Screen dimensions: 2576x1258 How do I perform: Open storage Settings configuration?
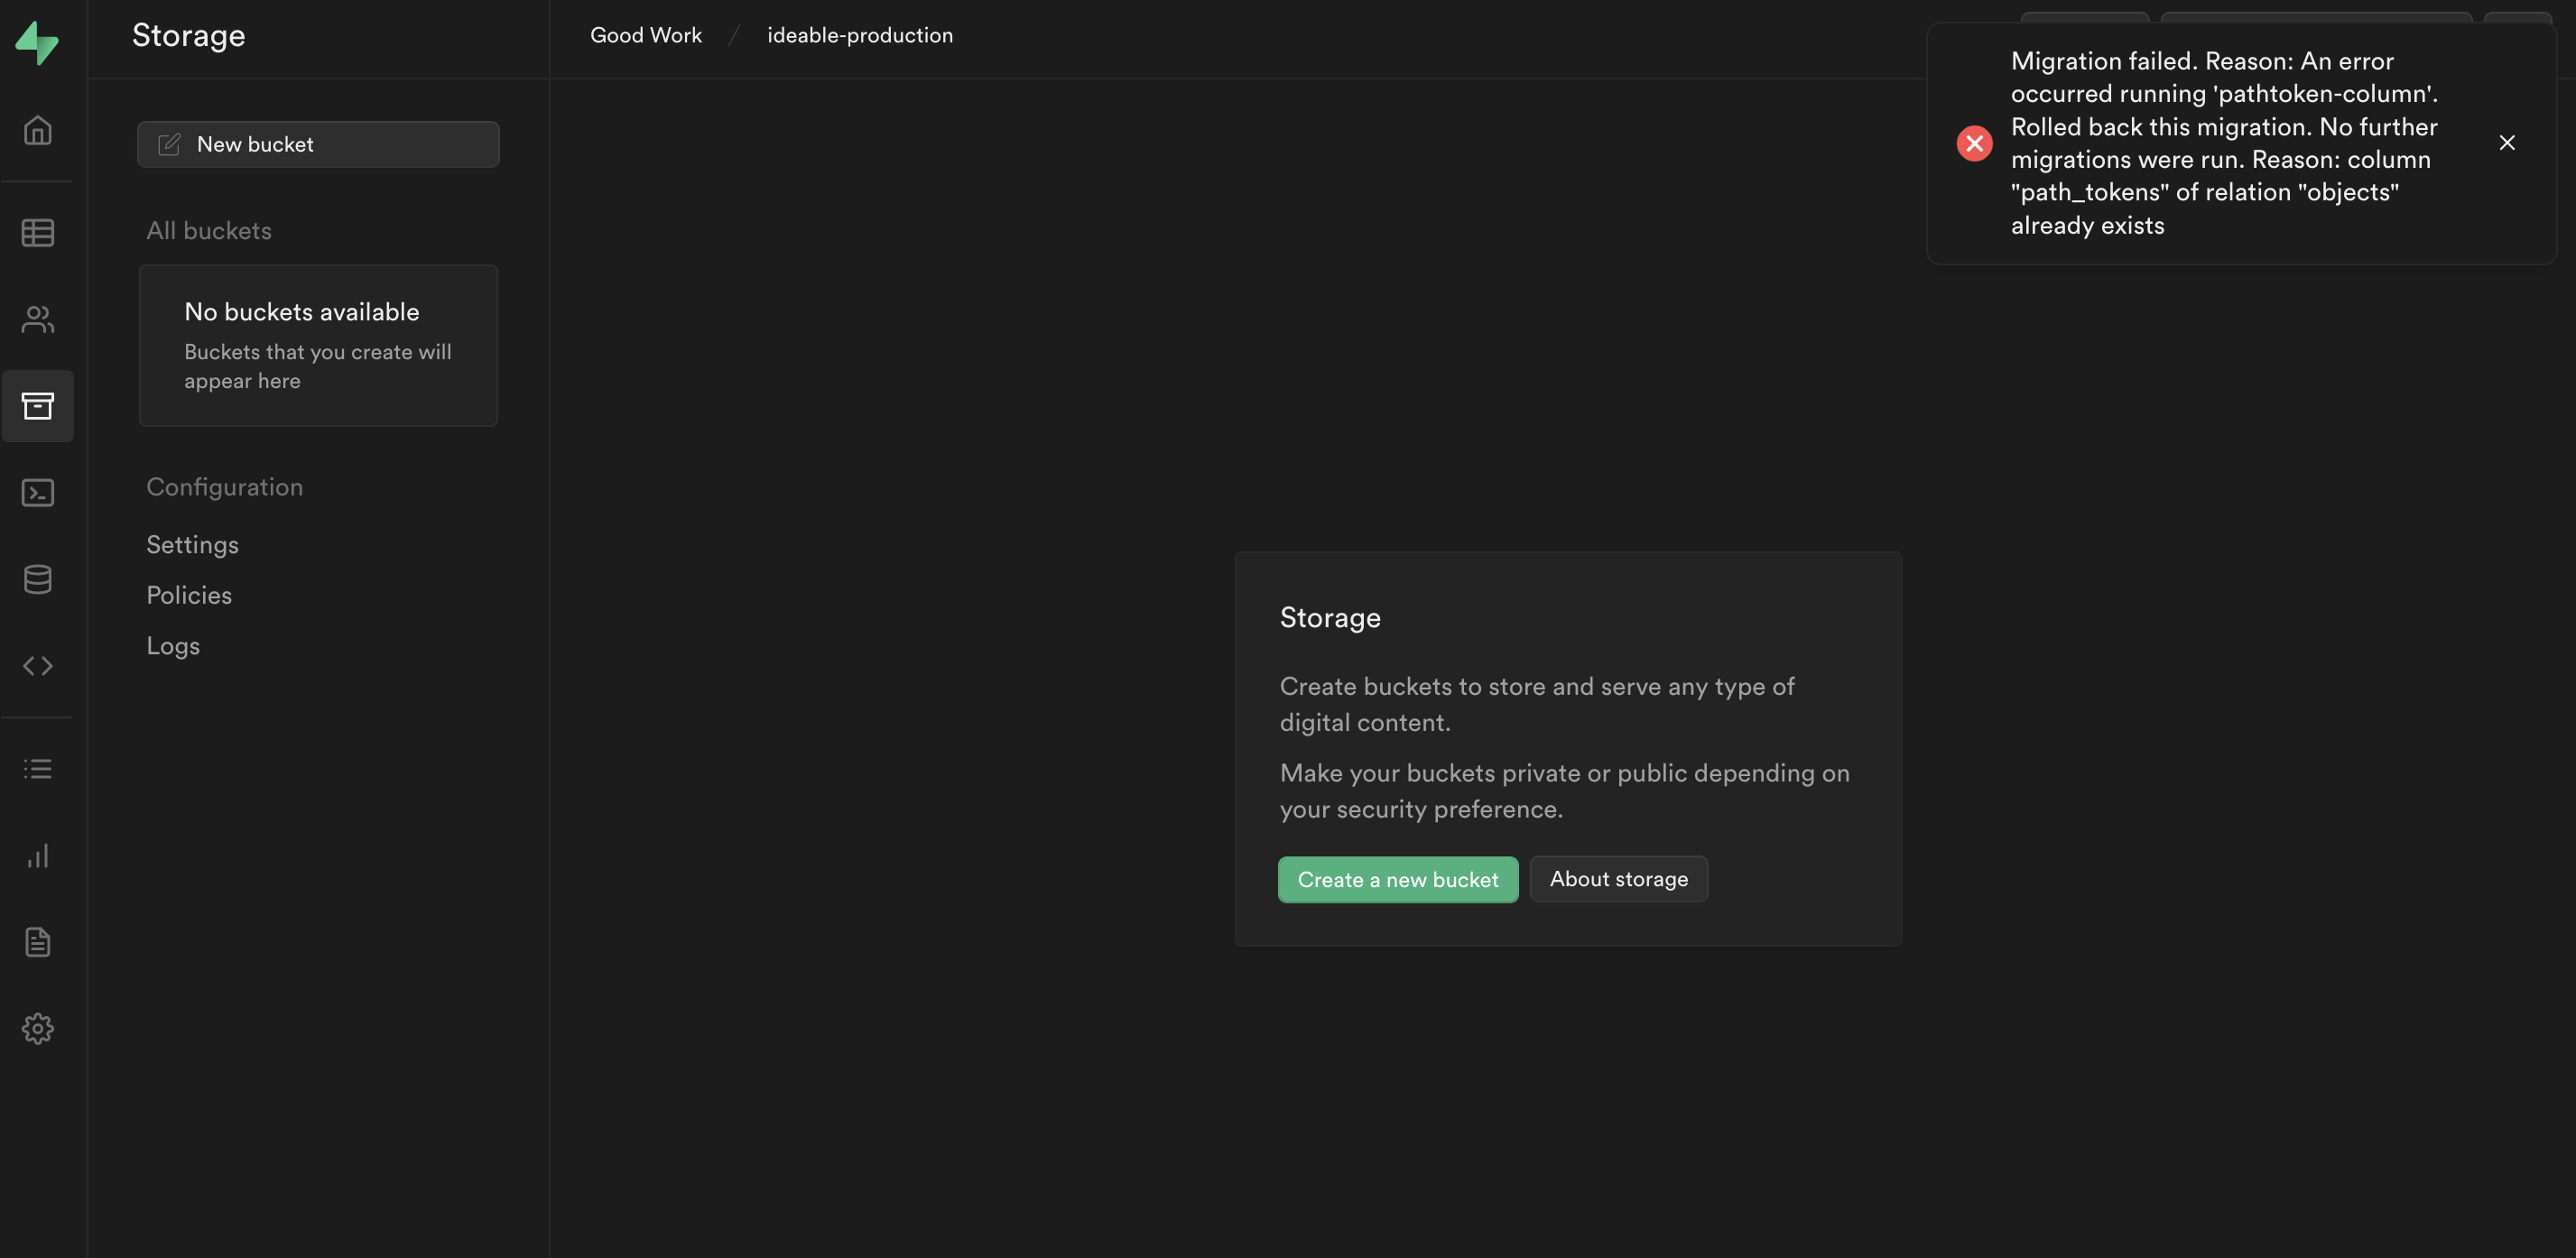(x=192, y=545)
